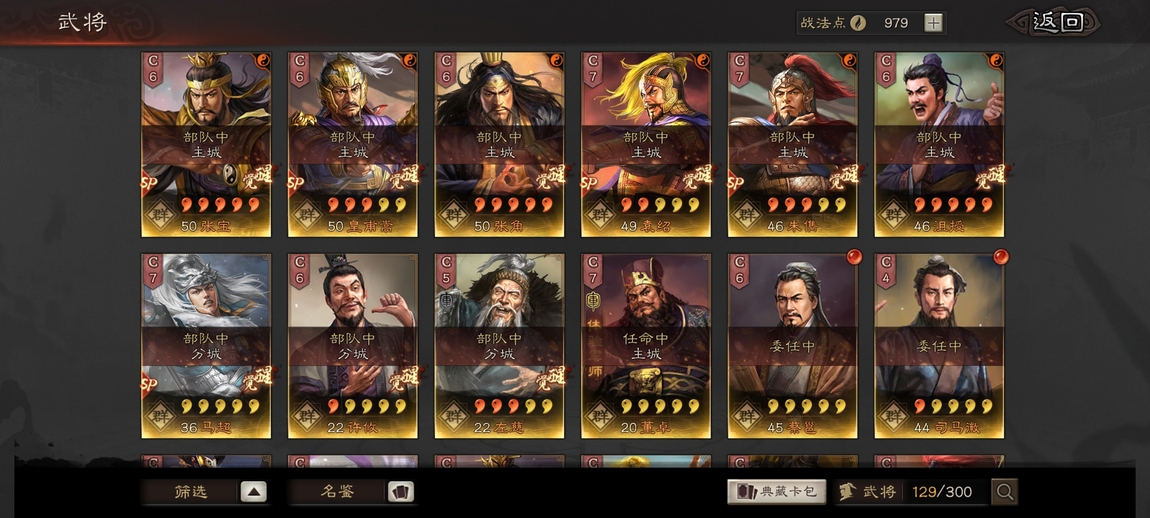Expand the 筛选 filter arrow

coord(253,492)
